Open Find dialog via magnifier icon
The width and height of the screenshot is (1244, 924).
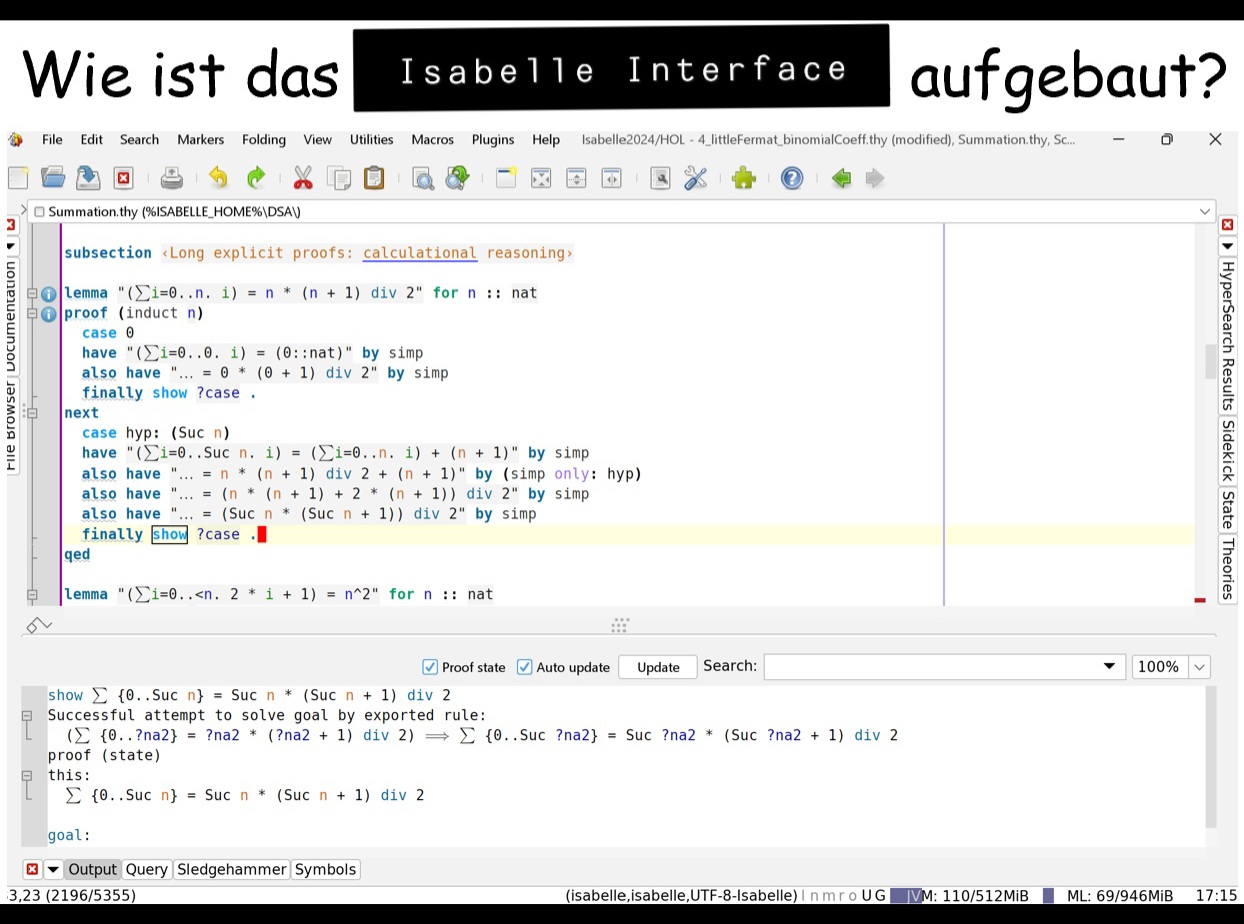click(423, 179)
